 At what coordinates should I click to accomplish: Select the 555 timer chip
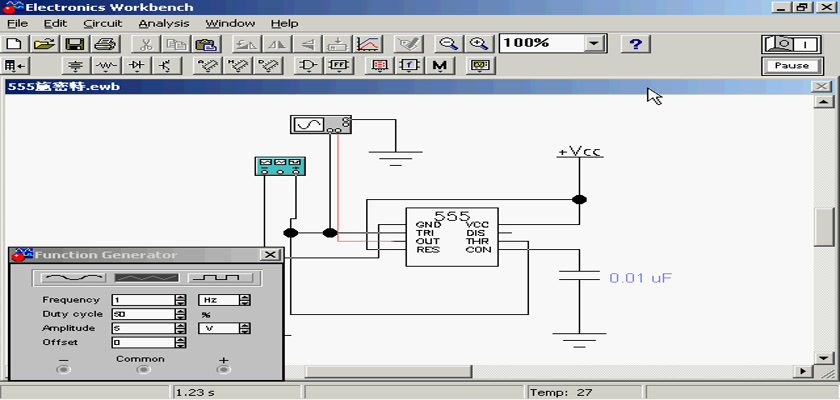click(x=452, y=237)
